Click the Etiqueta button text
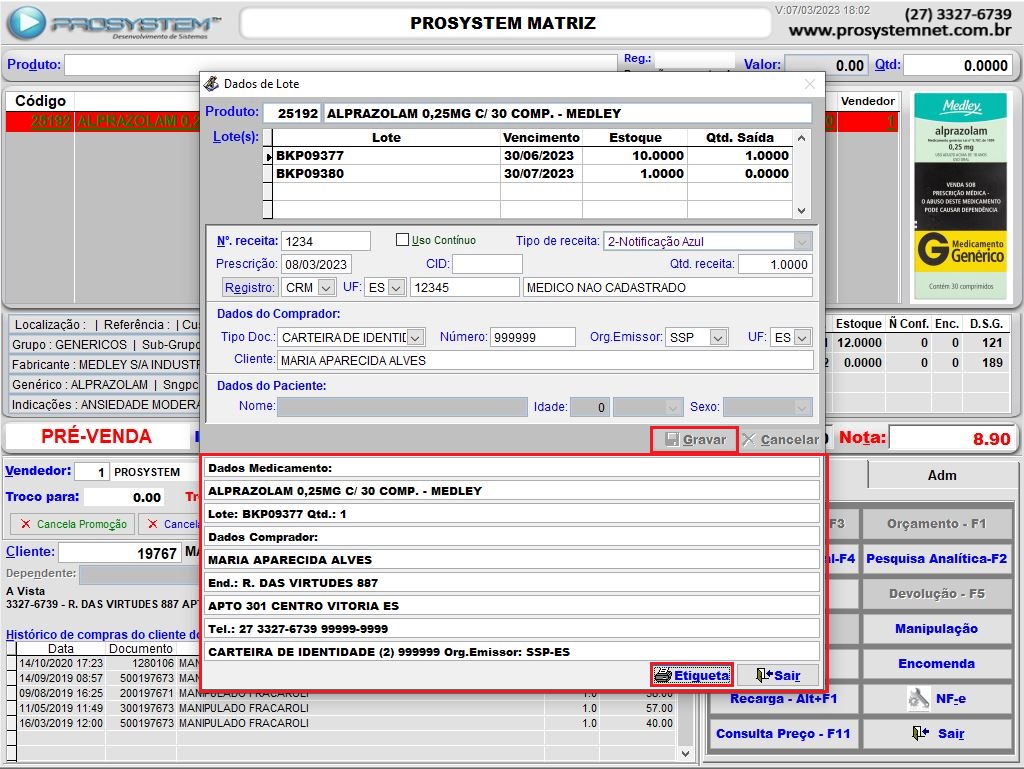Viewport: 1024px width, 769px height. [701, 676]
